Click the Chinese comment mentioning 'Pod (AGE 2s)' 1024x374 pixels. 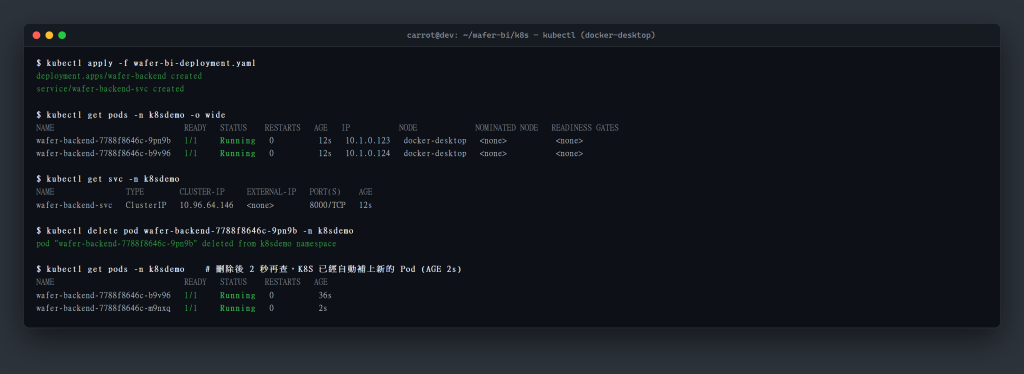(333, 269)
